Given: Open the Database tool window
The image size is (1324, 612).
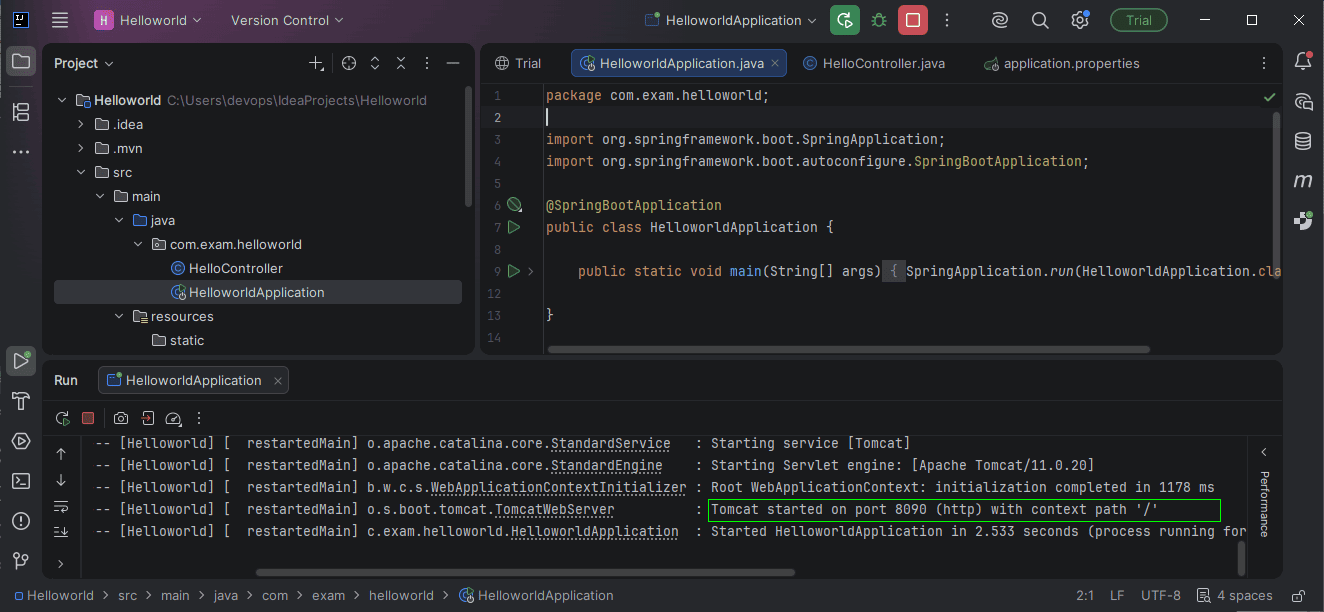Looking at the screenshot, I should point(1303,141).
